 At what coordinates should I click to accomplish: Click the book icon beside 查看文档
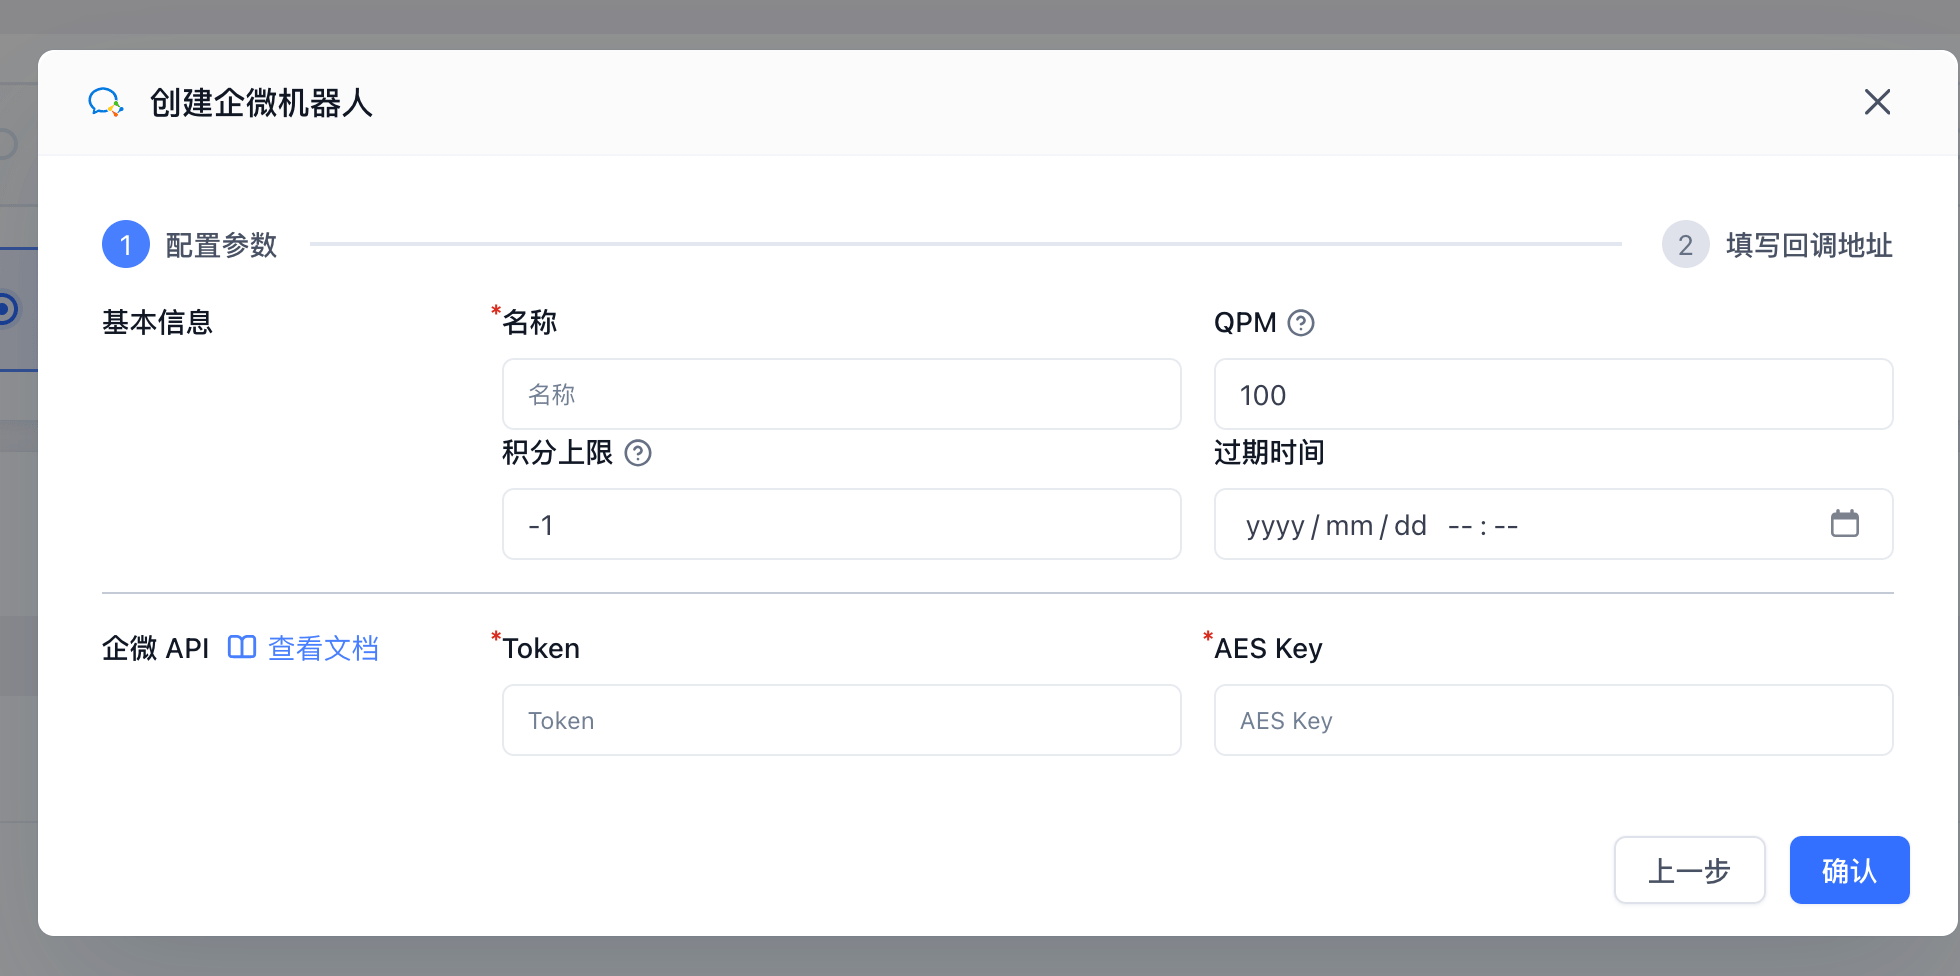coord(242,648)
